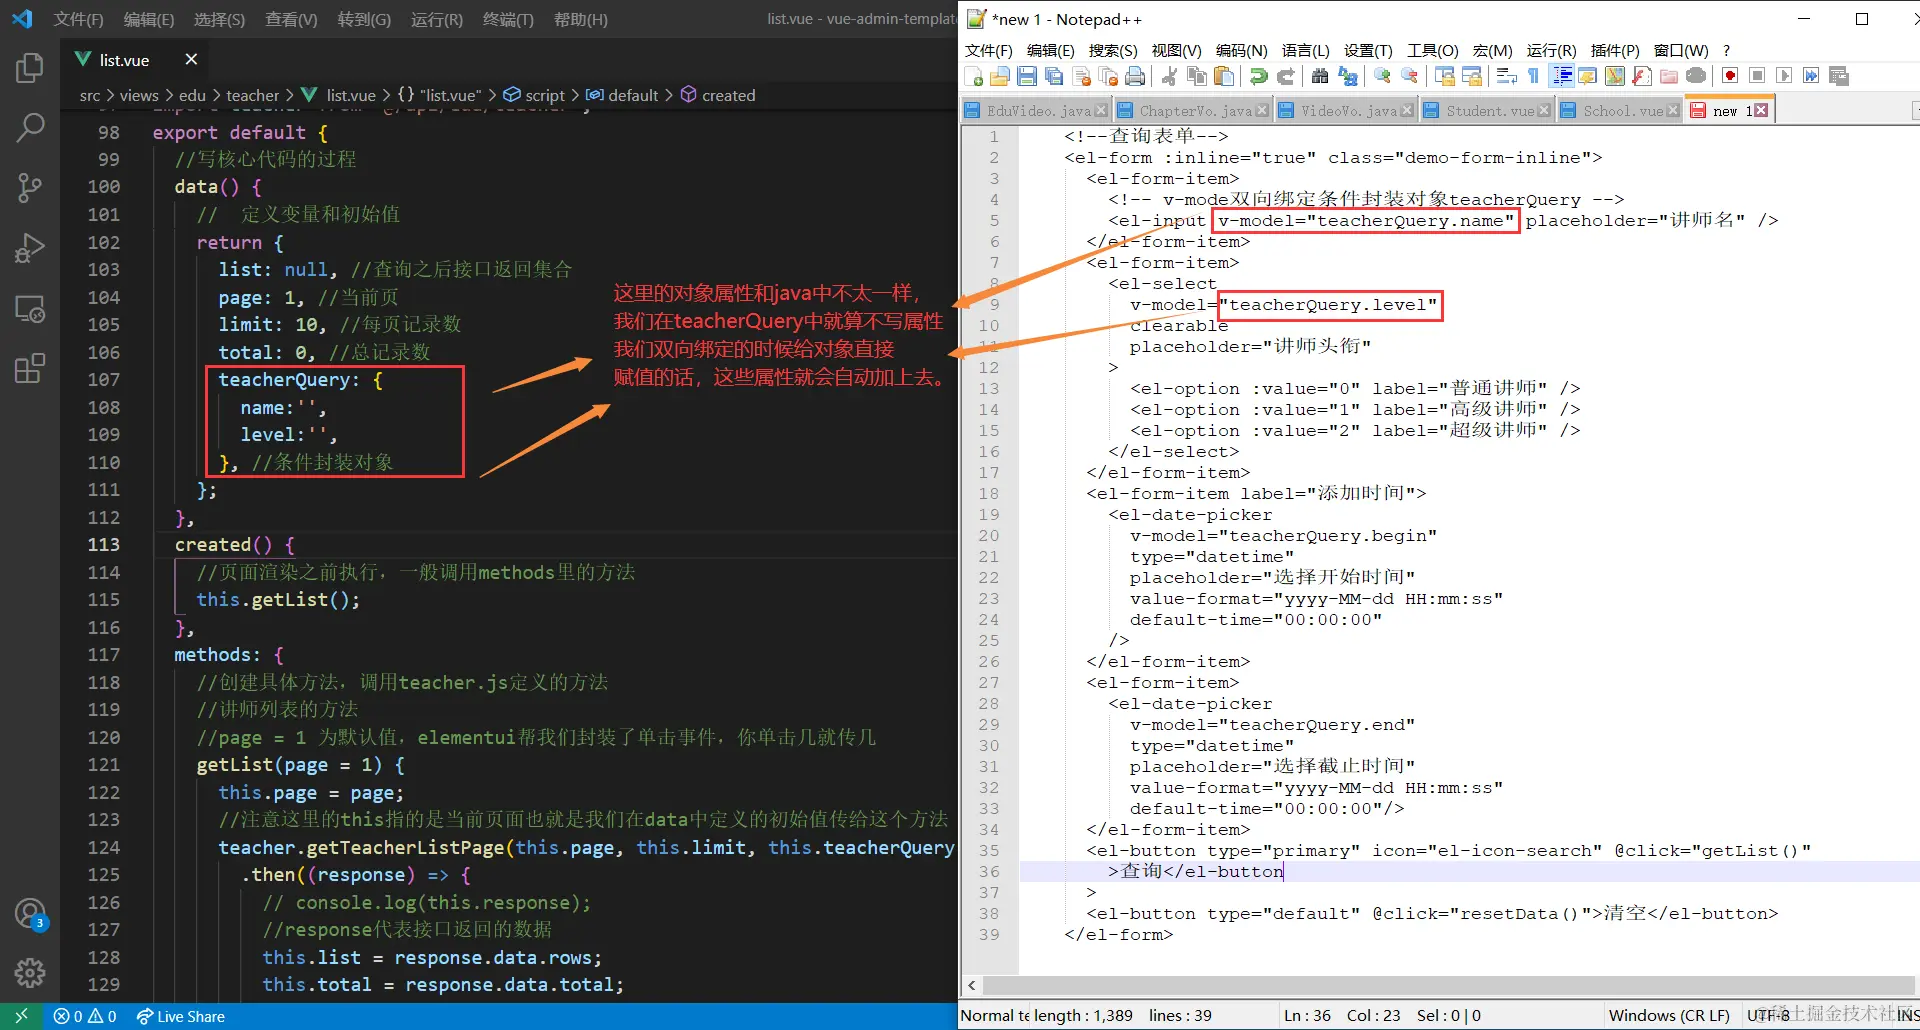Open Notepad++ 插件(P) menu
The image size is (1920, 1030).
point(1615,50)
